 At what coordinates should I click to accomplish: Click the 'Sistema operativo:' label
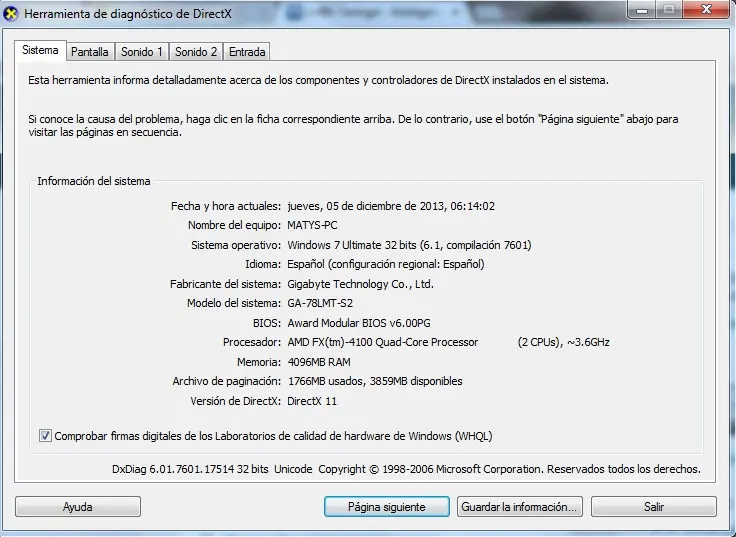236,245
